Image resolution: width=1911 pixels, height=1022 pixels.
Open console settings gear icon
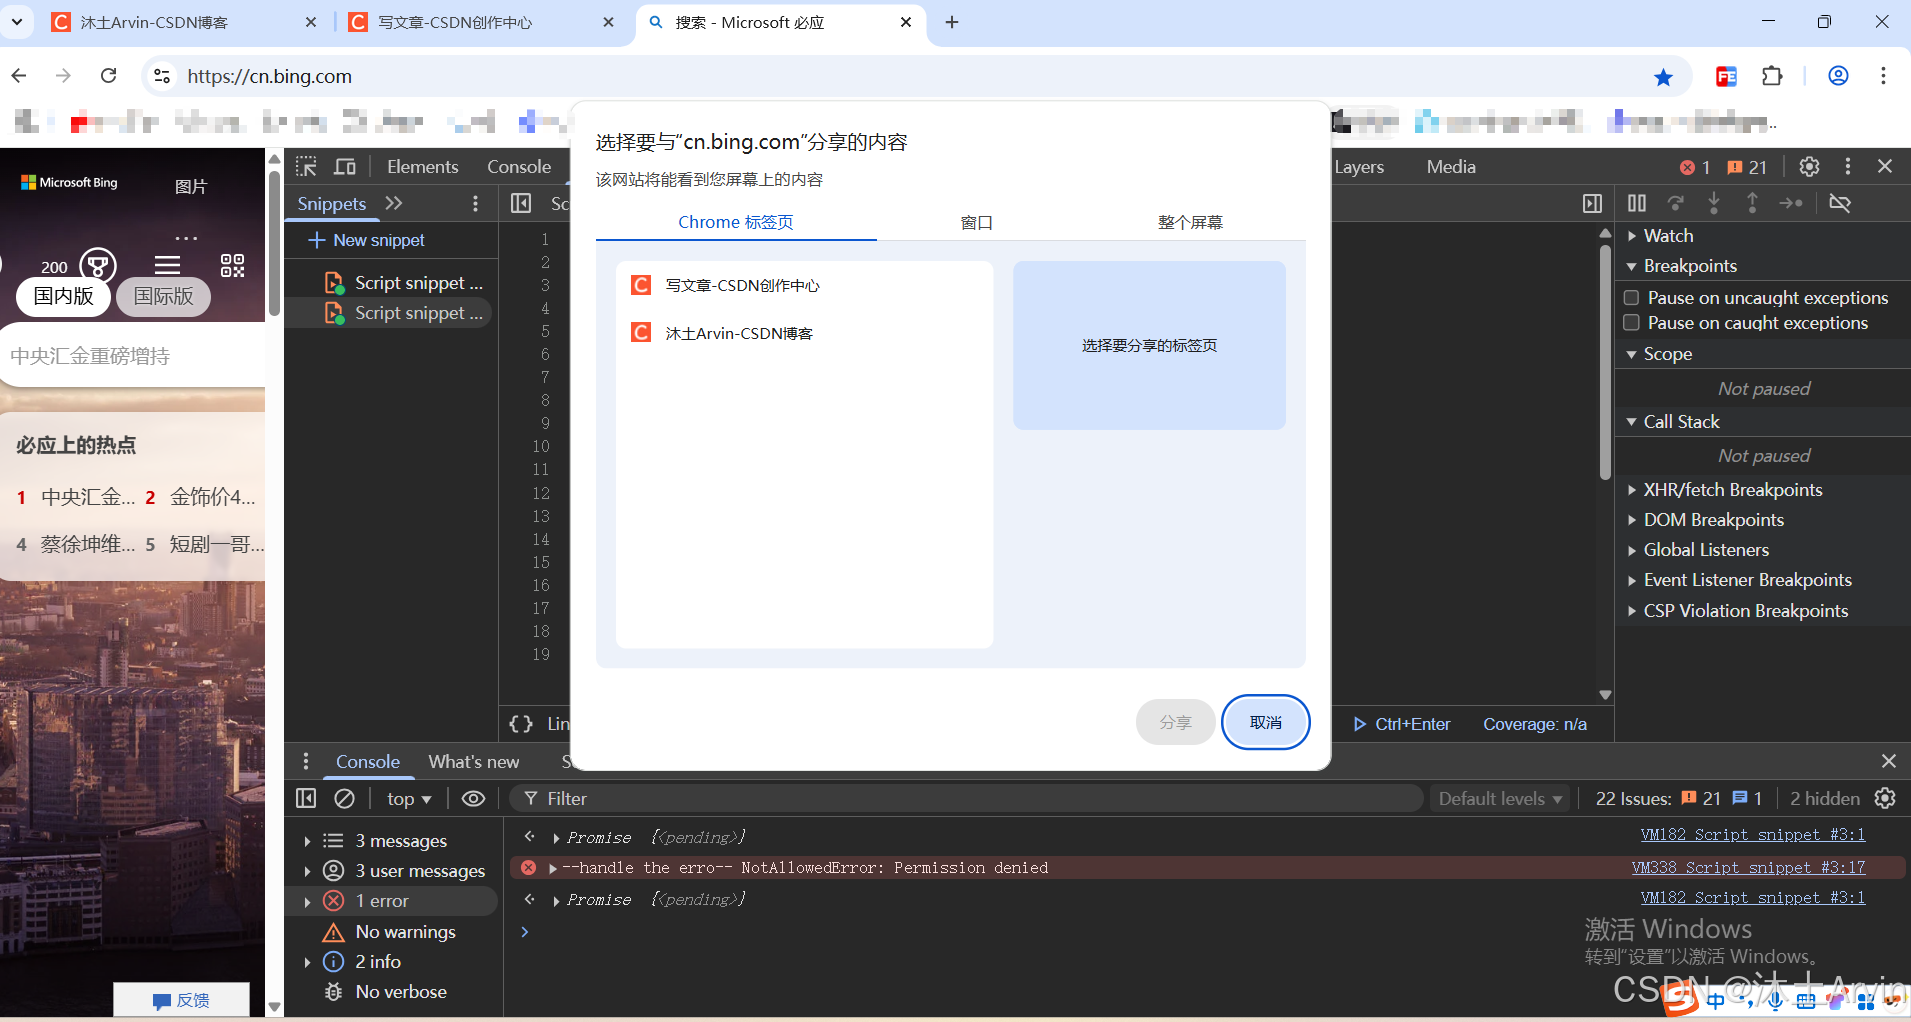pos(1885,798)
